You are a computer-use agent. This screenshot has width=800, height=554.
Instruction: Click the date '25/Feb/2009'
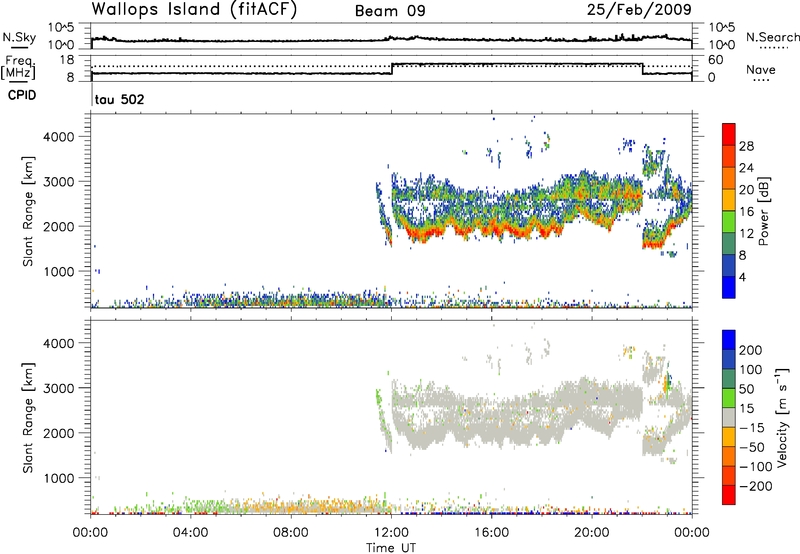tap(639, 10)
